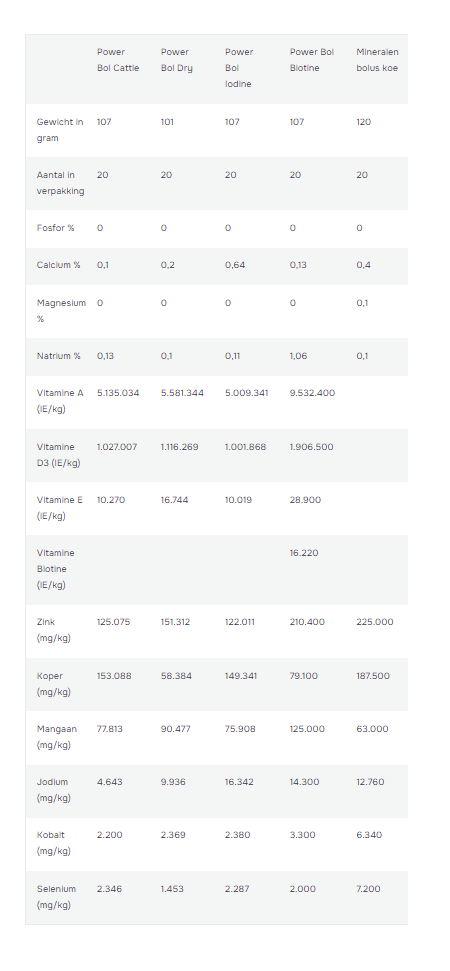Click the Power Bol Cattle column header

pyautogui.click(x=118, y=60)
